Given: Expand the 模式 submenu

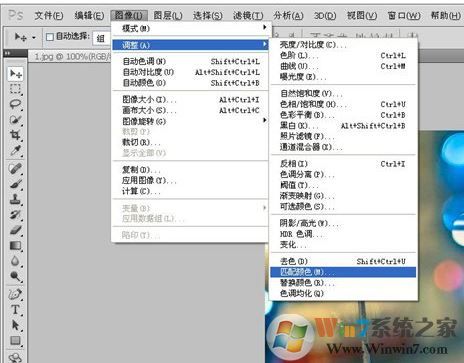Looking at the screenshot, I should [x=190, y=28].
